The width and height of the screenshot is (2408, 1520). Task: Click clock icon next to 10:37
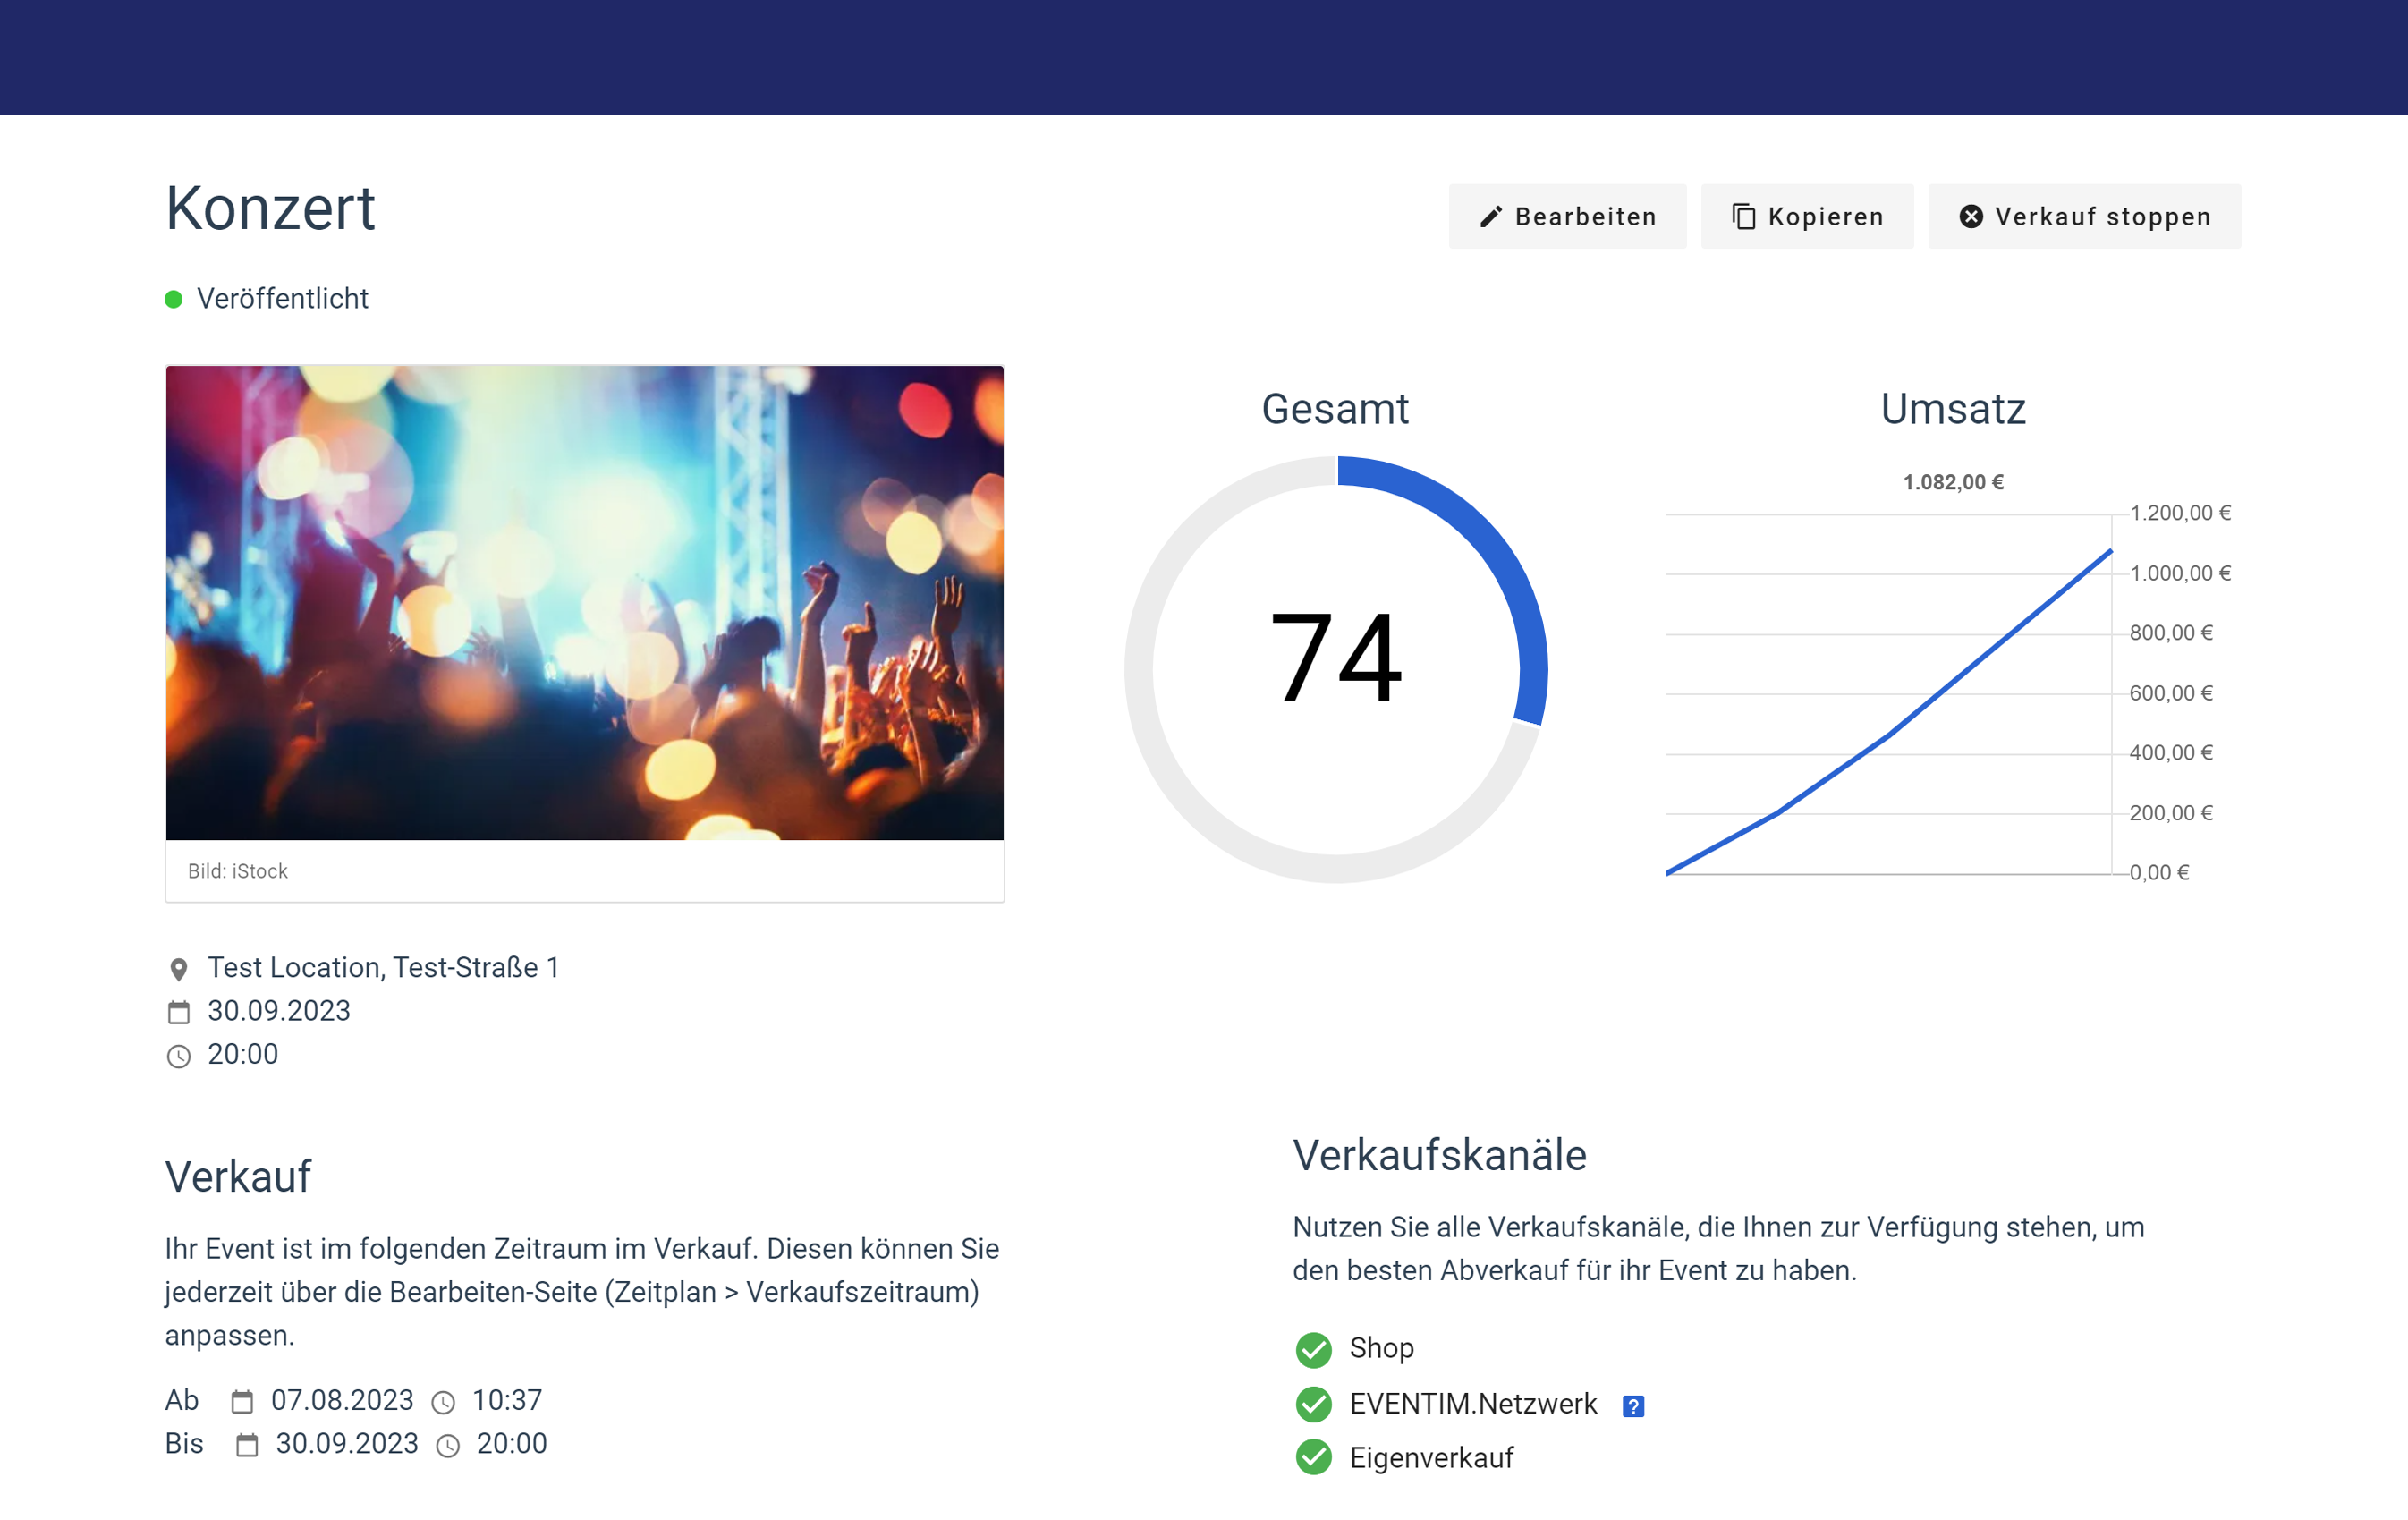pyautogui.click(x=443, y=1403)
